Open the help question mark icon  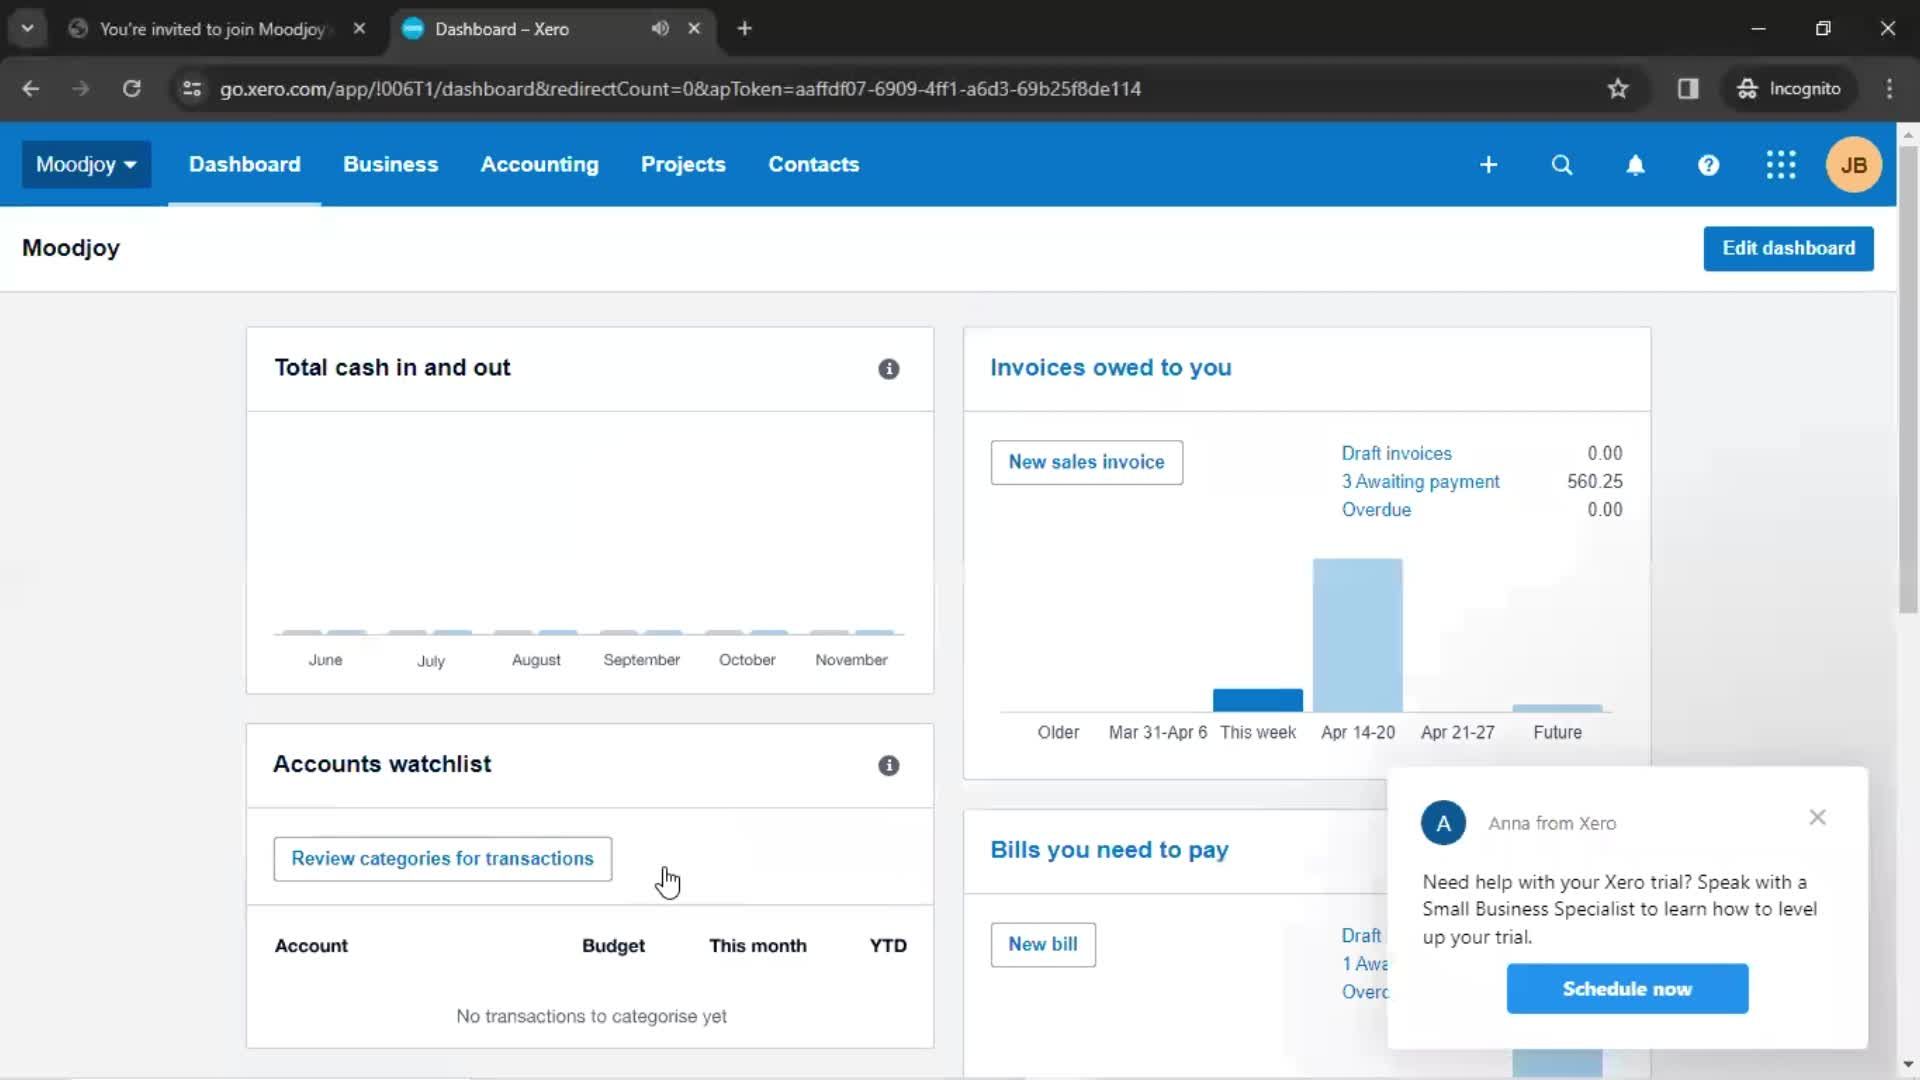point(1708,165)
